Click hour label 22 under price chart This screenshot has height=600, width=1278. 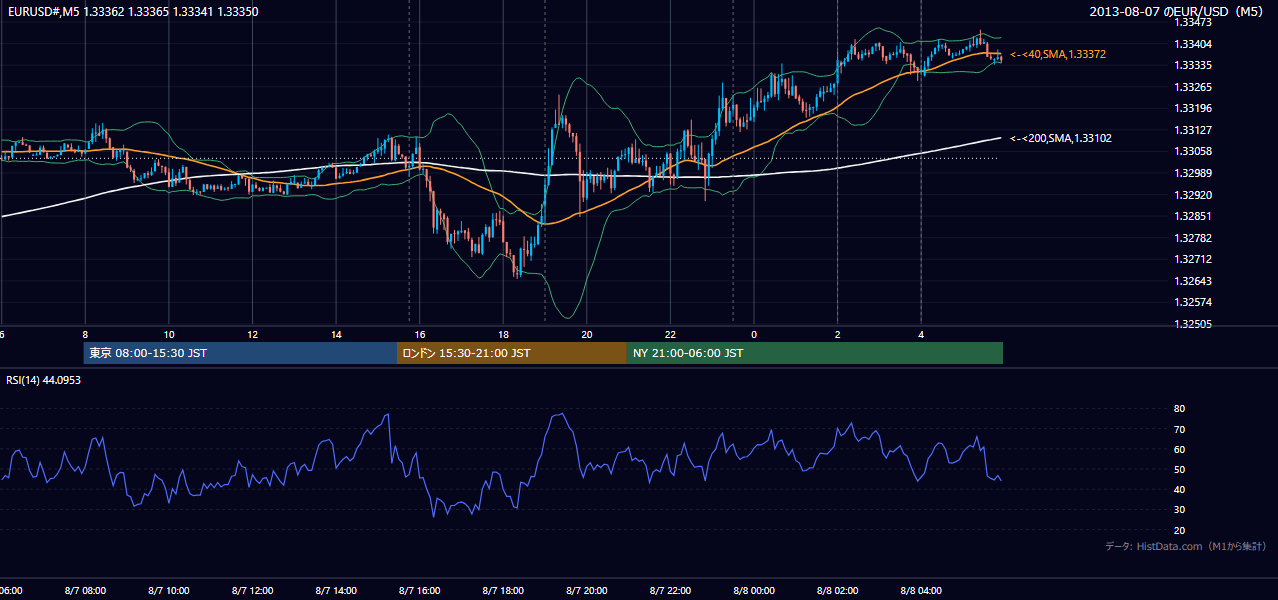coord(670,335)
